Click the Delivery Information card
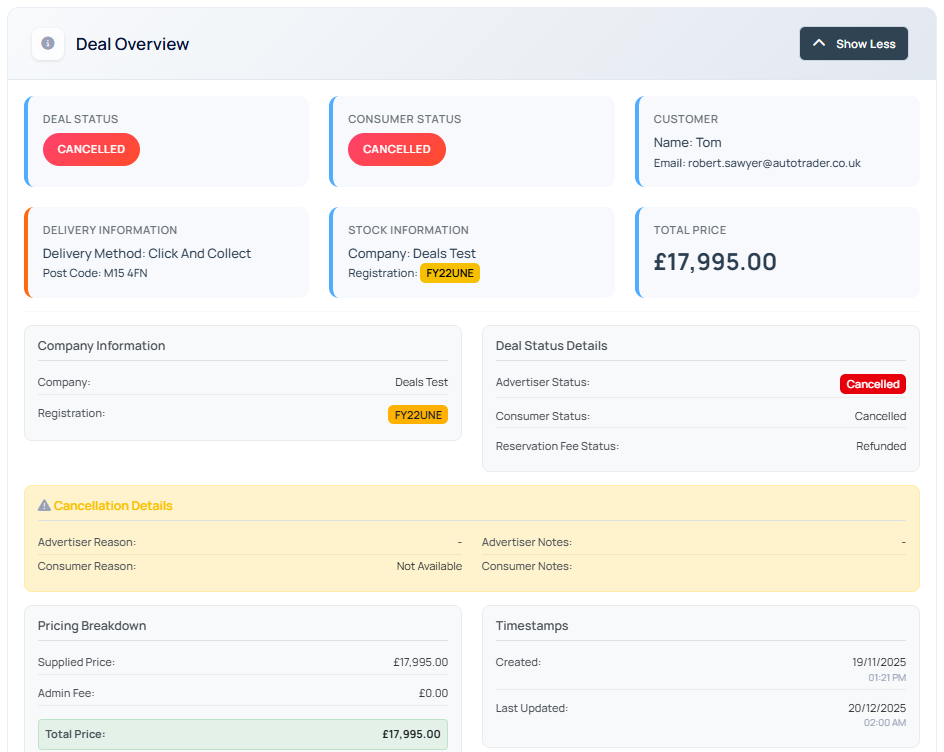The height and width of the screenshot is (752, 944). [x=167, y=252]
